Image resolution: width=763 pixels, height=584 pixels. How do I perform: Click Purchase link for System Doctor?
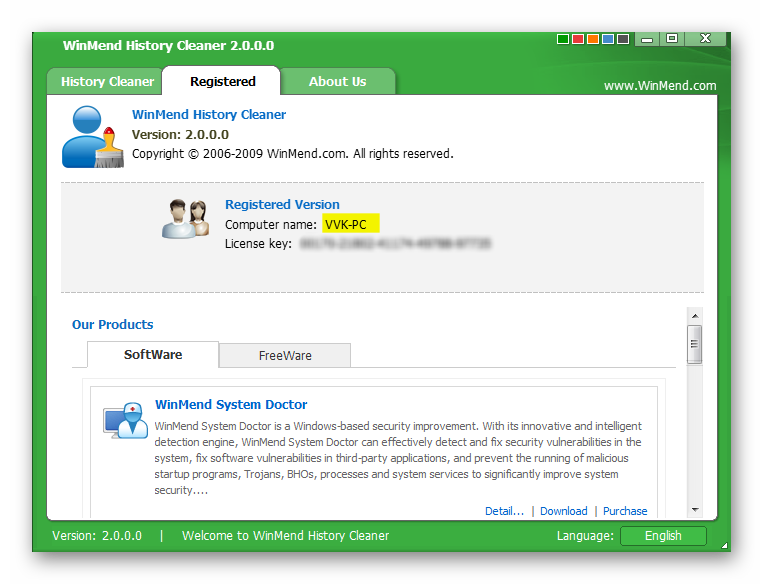coord(625,511)
